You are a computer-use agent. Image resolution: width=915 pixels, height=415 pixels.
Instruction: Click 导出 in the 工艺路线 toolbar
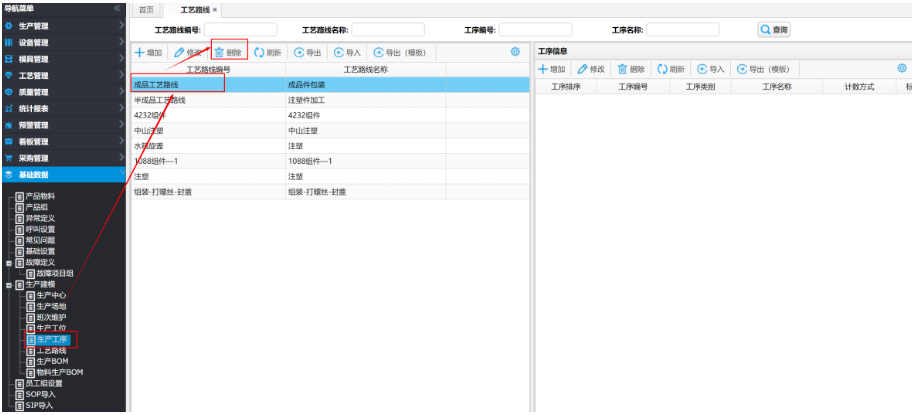point(308,53)
